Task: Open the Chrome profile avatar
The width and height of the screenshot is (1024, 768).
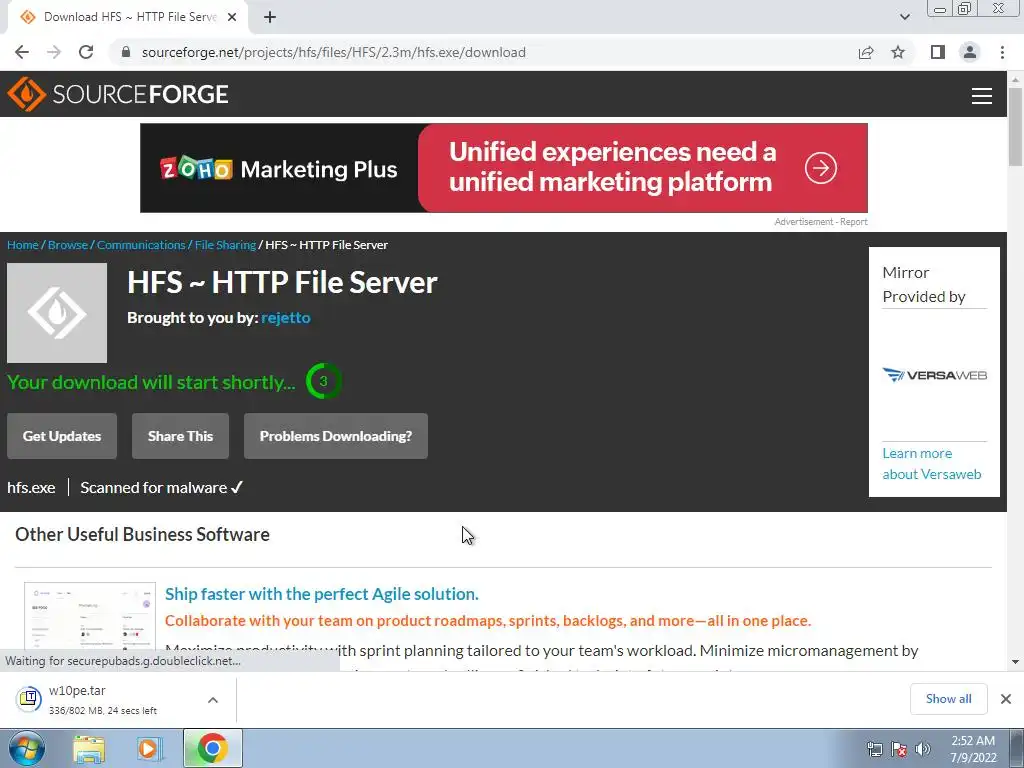Action: pyautogui.click(x=970, y=52)
